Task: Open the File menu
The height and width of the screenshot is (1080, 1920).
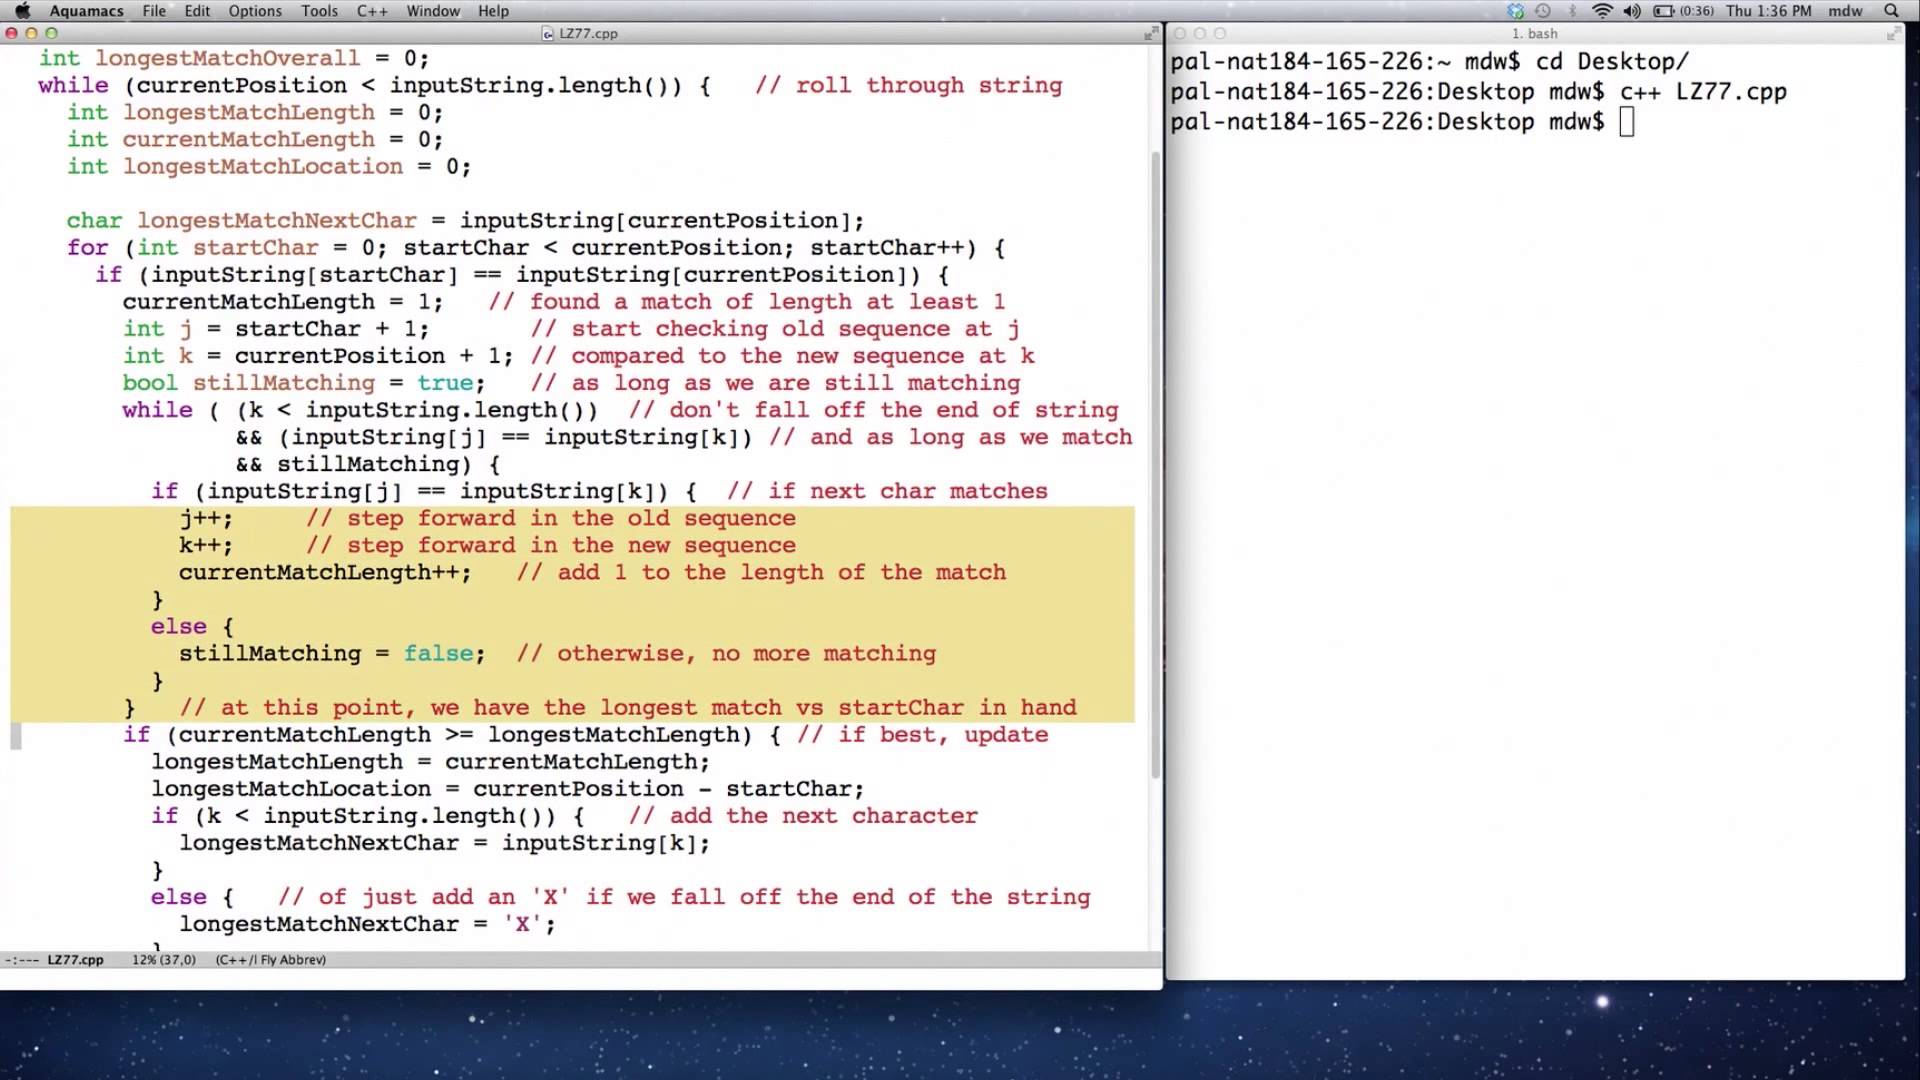Action: click(154, 11)
